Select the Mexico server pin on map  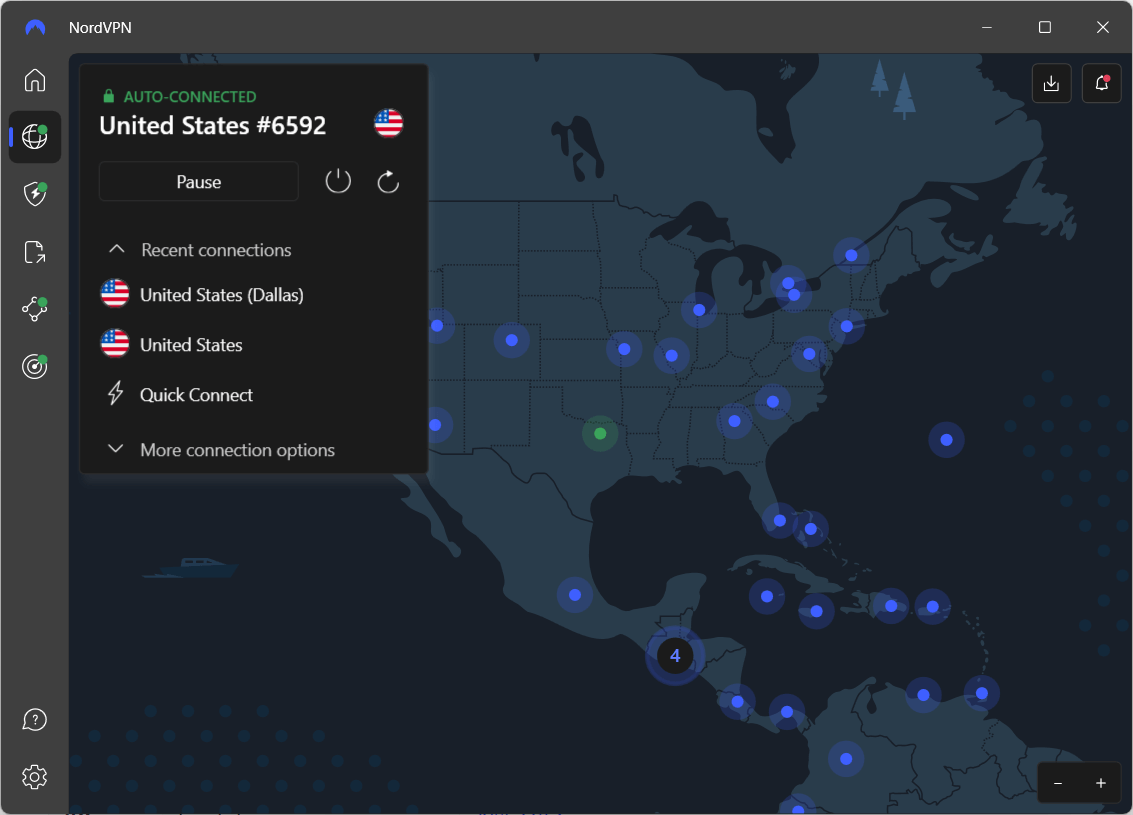(x=575, y=595)
